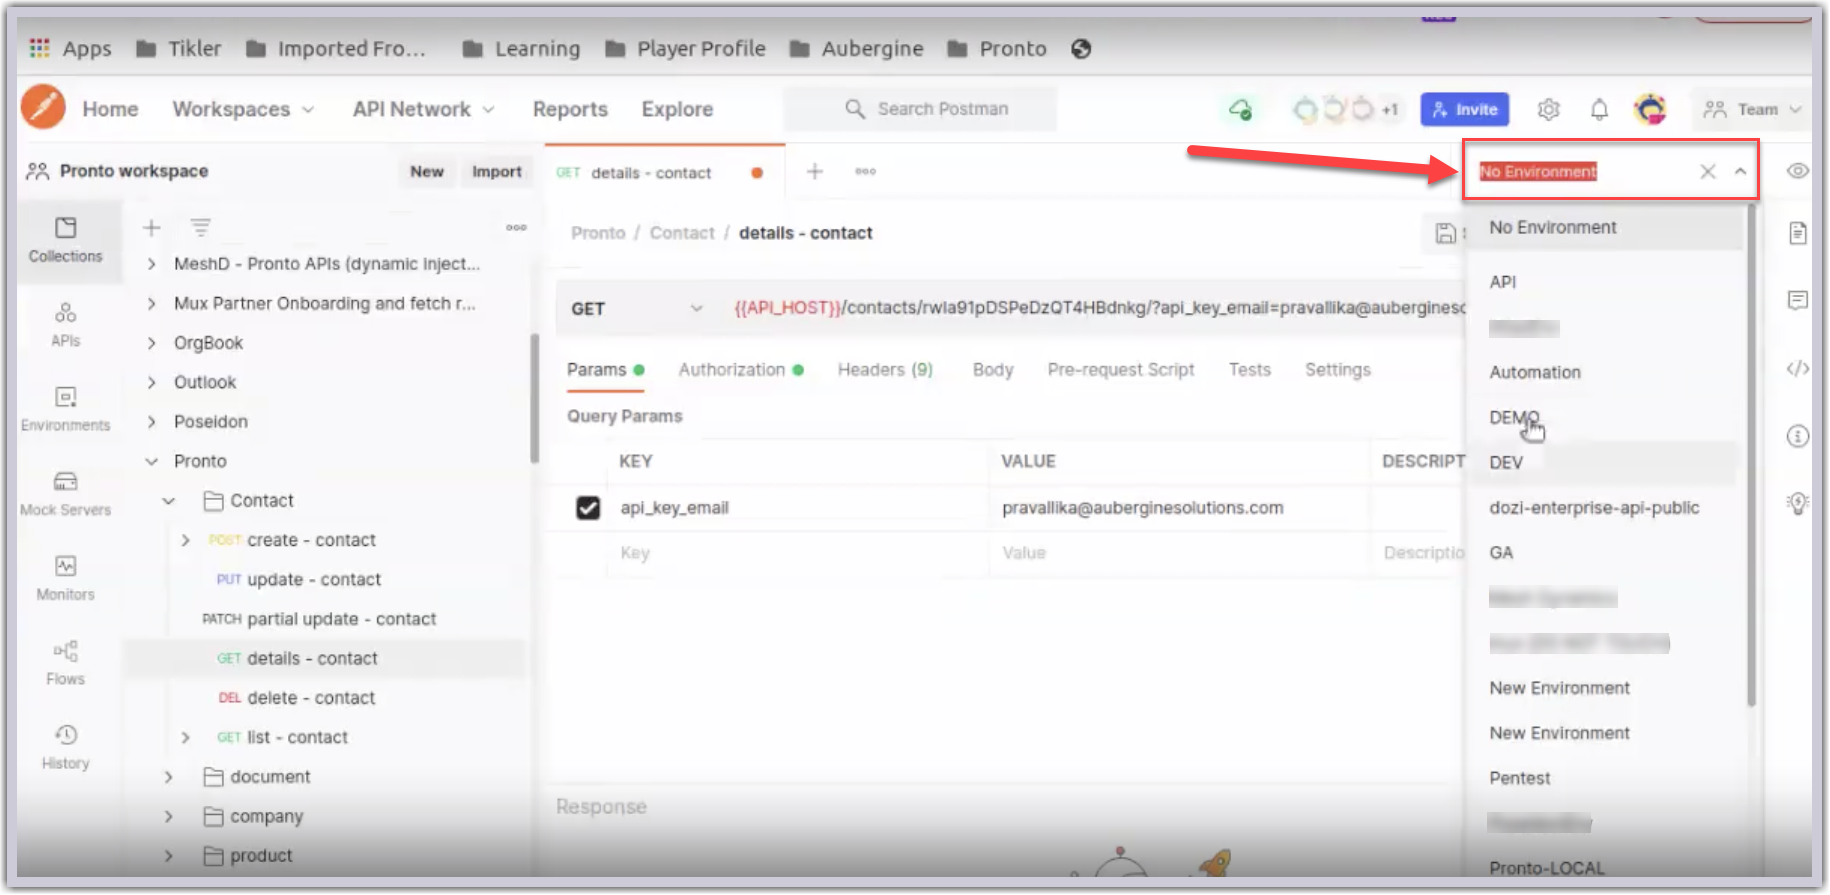
Task: Open the Environments sidebar panel
Action: coord(66,409)
